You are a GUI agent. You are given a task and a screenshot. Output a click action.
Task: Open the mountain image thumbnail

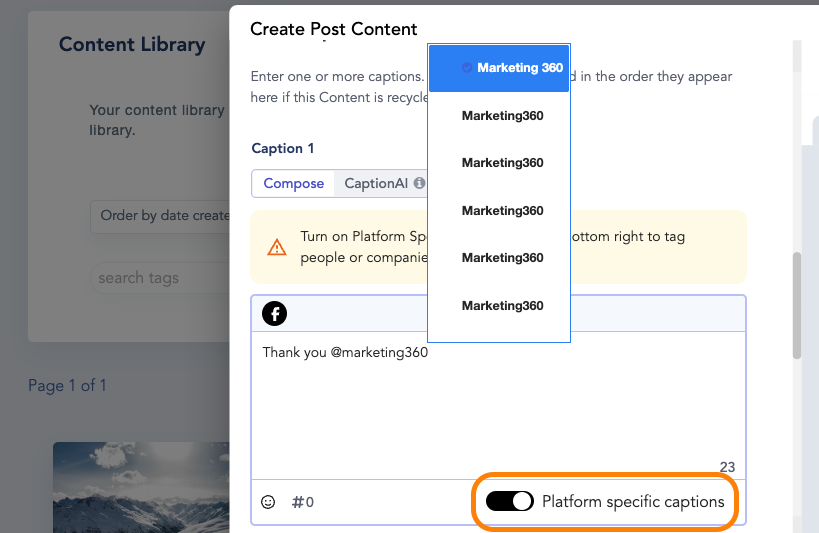click(x=141, y=487)
